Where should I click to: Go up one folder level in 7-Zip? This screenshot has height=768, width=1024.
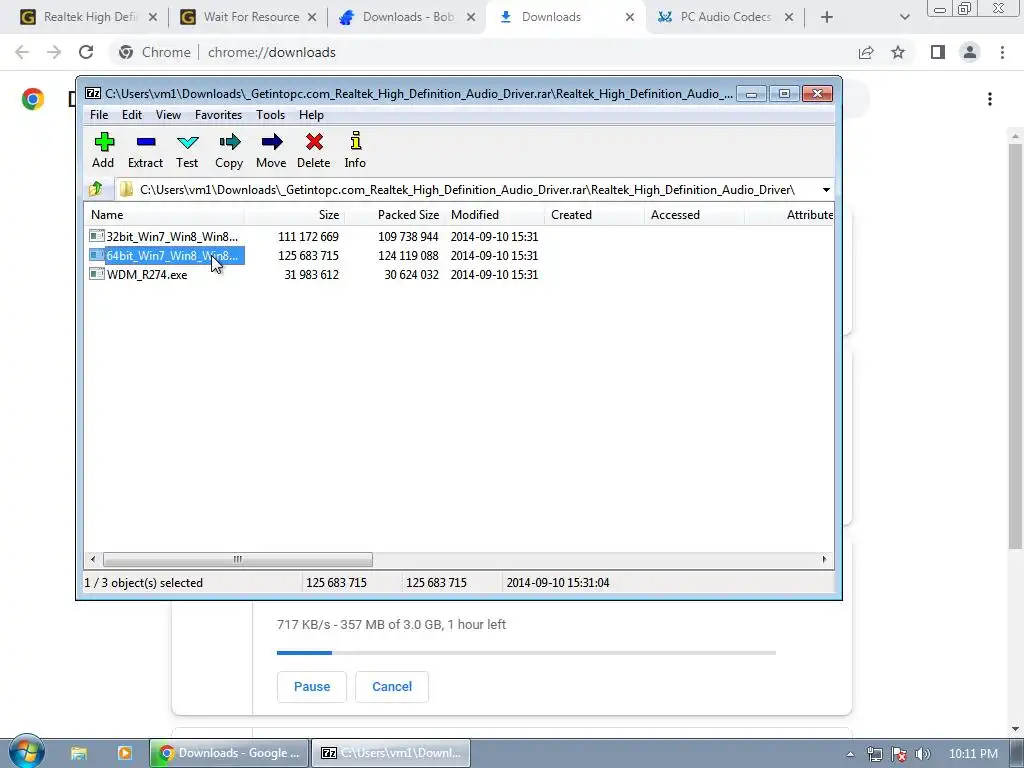click(96, 189)
